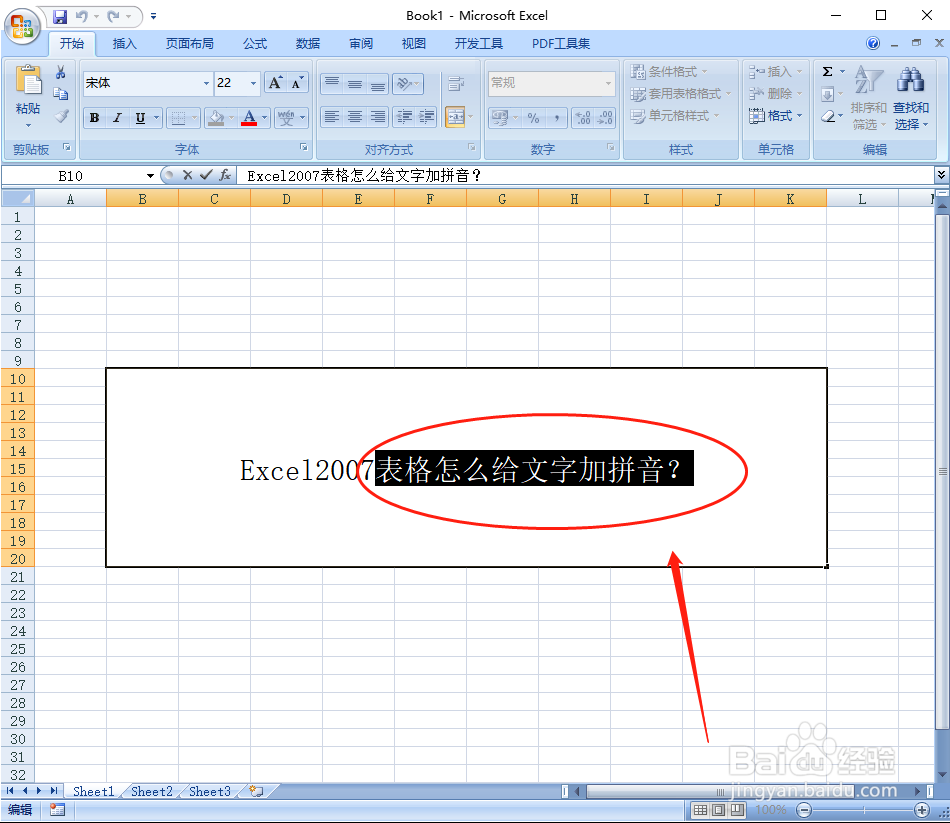Align text to bottom of cell
The width and height of the screenshot is (950, 823).
[x=378, y=83]
